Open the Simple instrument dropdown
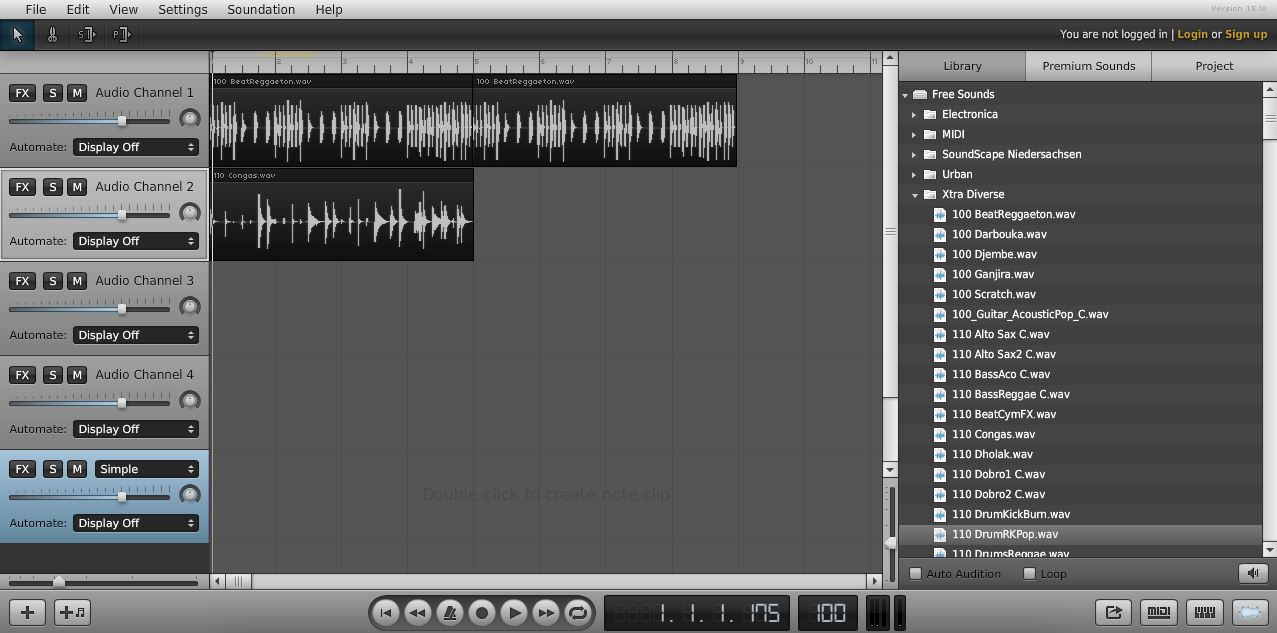 pos(146,469)
